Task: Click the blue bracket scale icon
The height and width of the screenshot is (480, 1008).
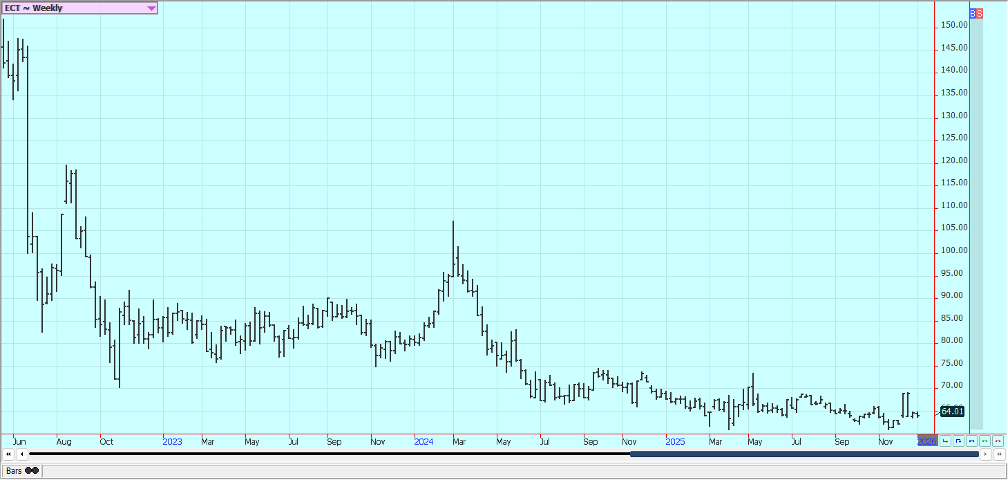Action: [x=959, y=440]
